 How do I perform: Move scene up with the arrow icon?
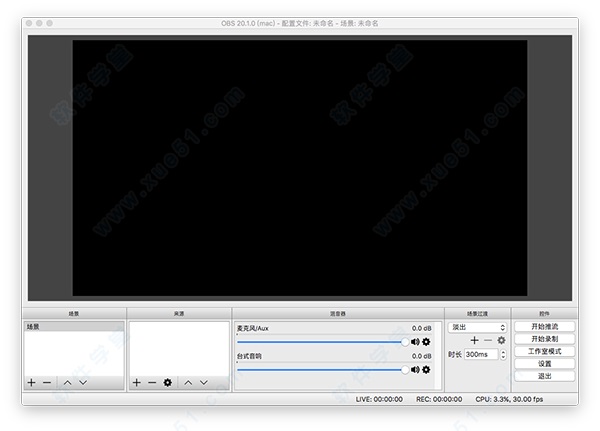67,382
